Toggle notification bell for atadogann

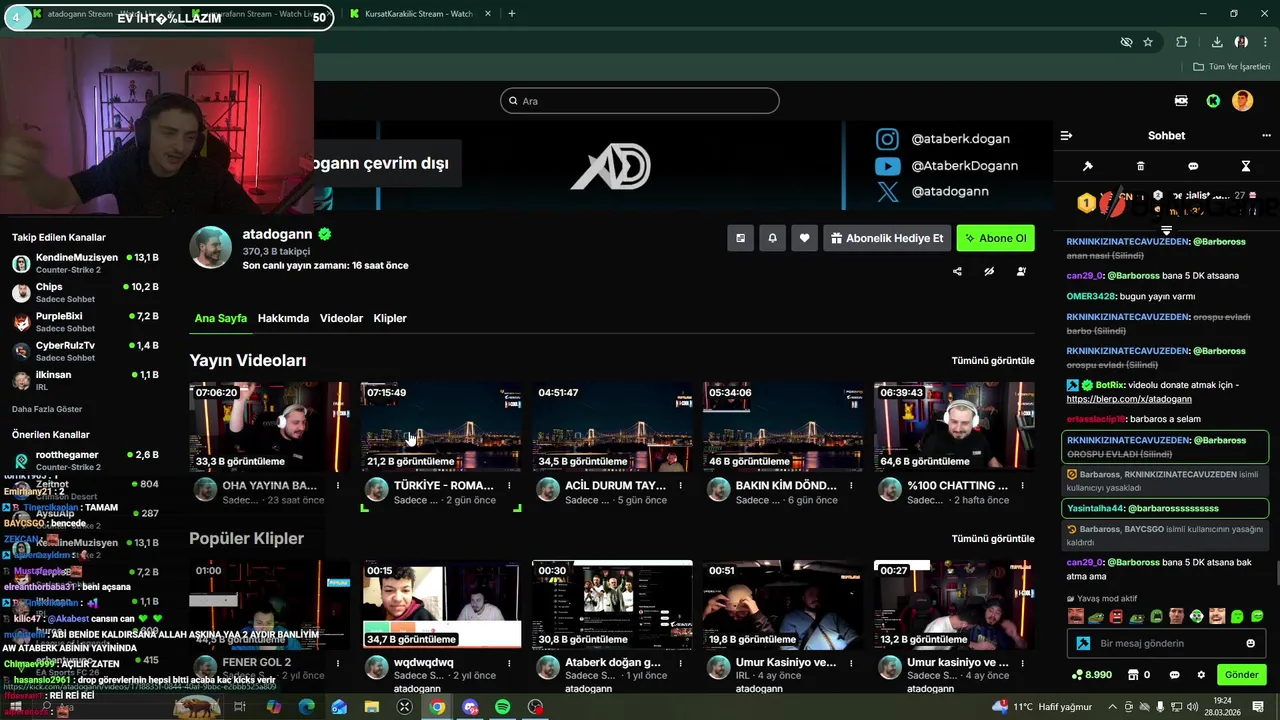click(x=772, y=238)
